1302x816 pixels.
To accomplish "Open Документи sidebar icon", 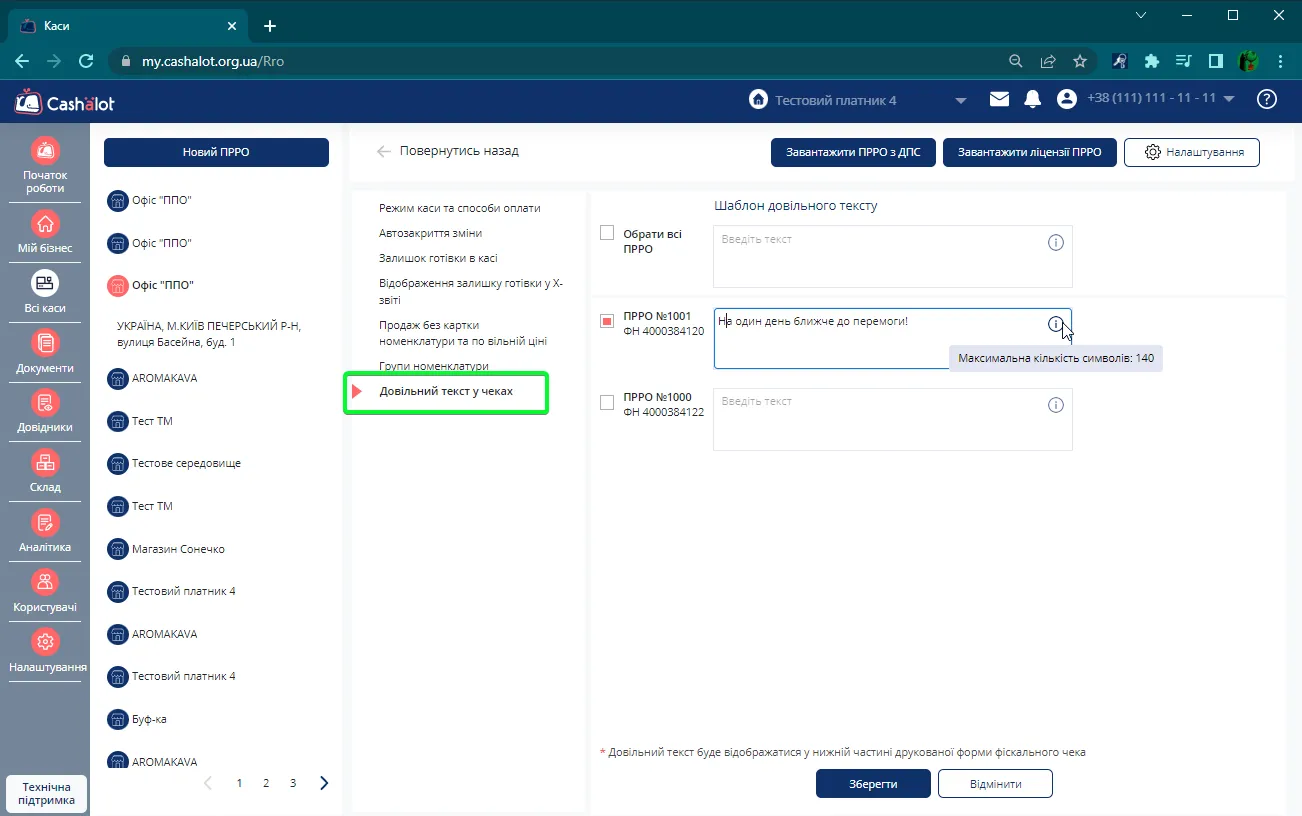I will point(45,343).
